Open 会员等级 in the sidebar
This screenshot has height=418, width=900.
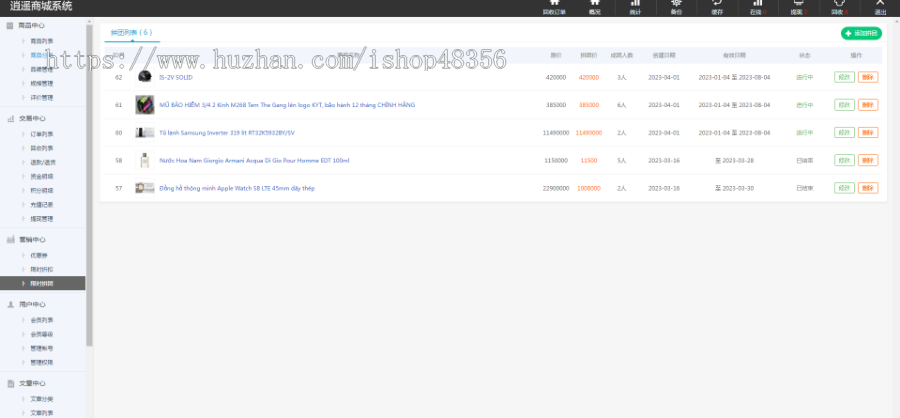point(41,334)
